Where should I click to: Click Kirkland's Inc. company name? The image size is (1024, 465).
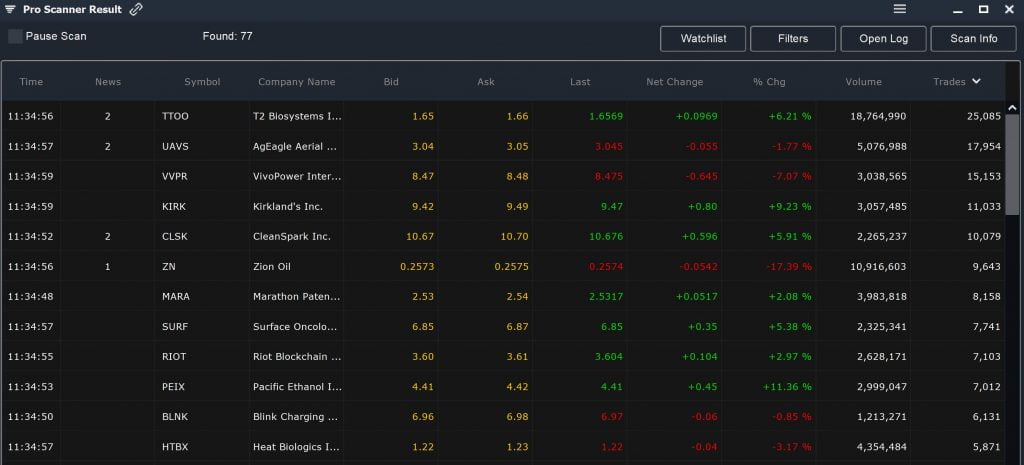point(288,206)
